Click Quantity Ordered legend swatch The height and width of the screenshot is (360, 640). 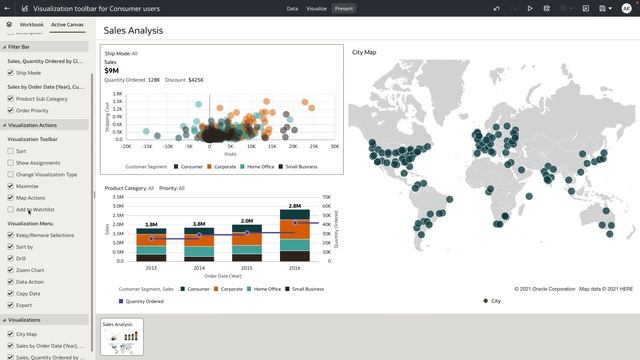click(121, 301)
